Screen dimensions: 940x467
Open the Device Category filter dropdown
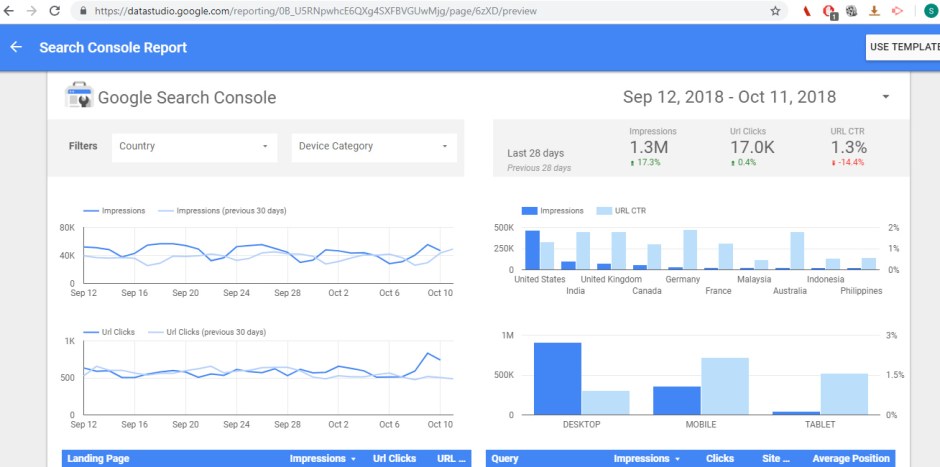click(x=374, y=146)
